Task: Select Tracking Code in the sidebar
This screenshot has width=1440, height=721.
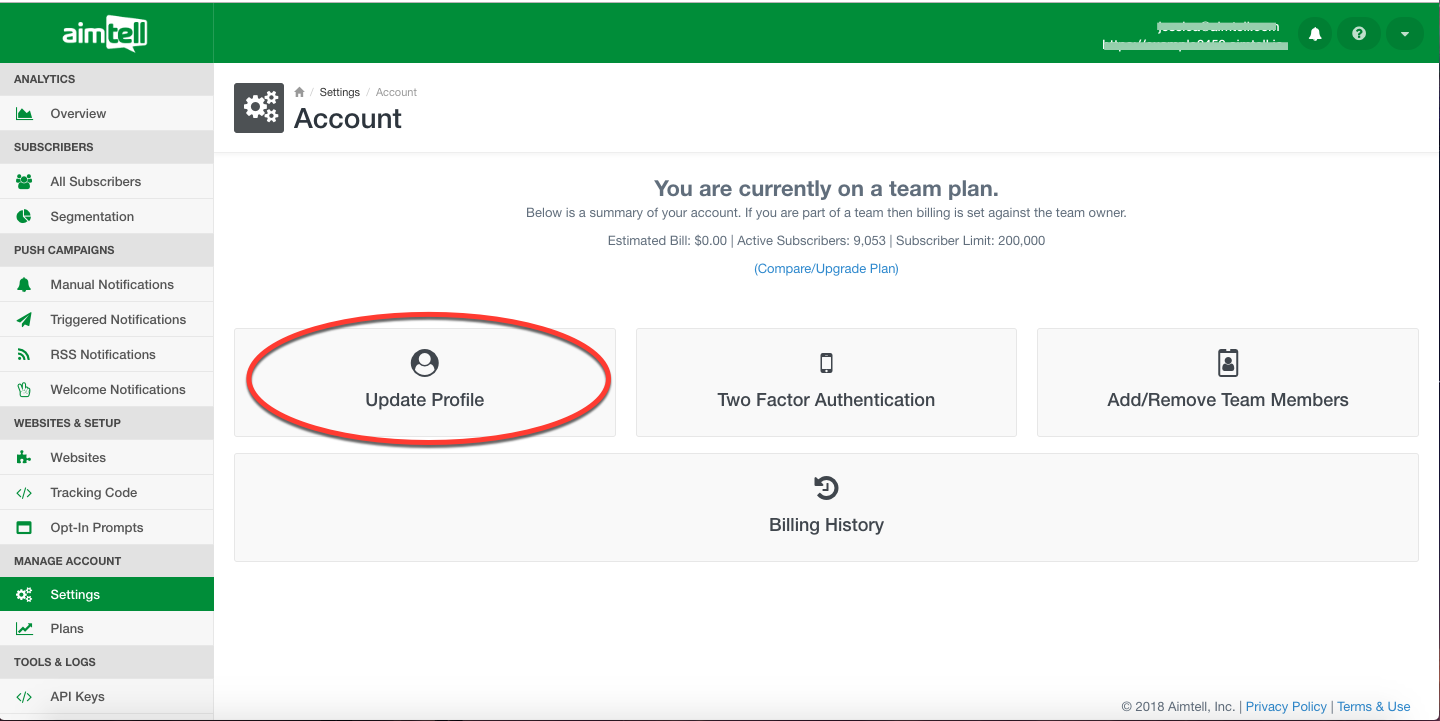Action: click(x=93, y=493)
